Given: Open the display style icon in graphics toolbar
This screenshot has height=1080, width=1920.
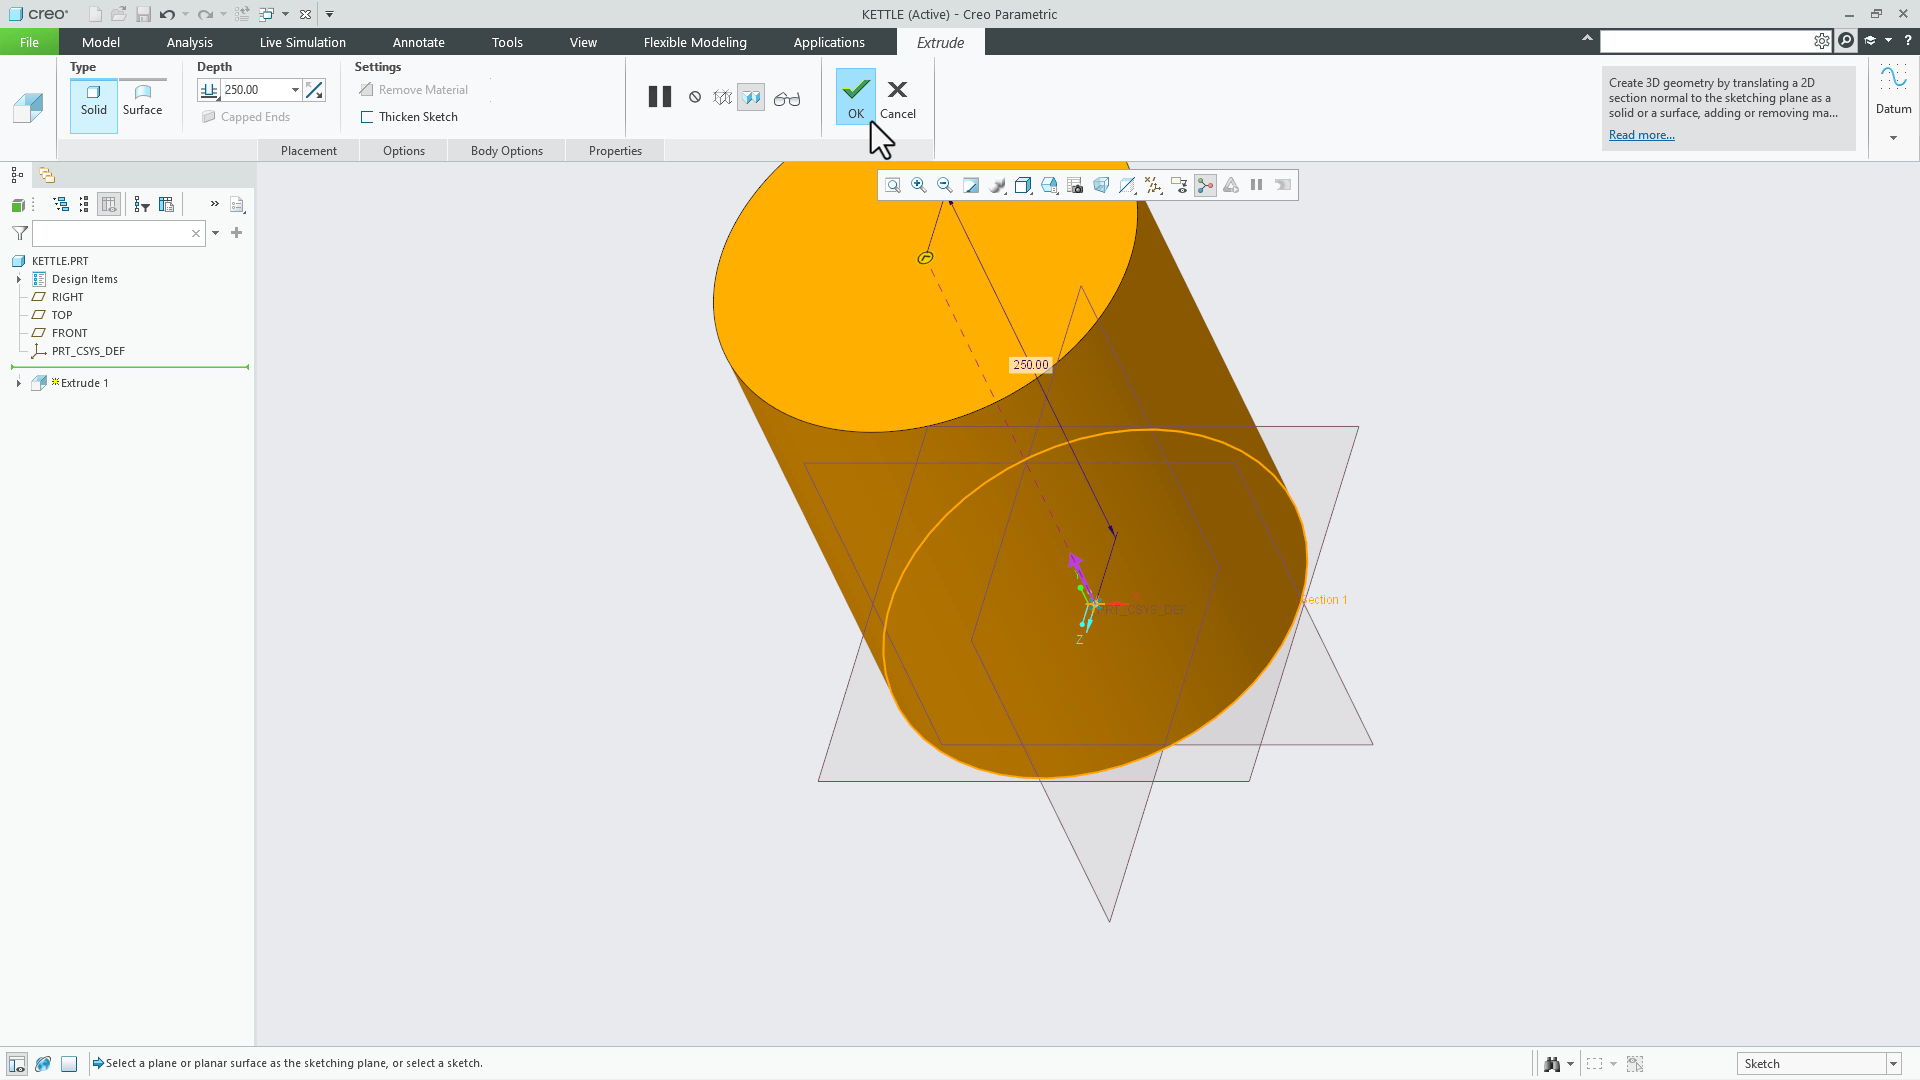Looking at the screenshot, I should coord(997,185).
